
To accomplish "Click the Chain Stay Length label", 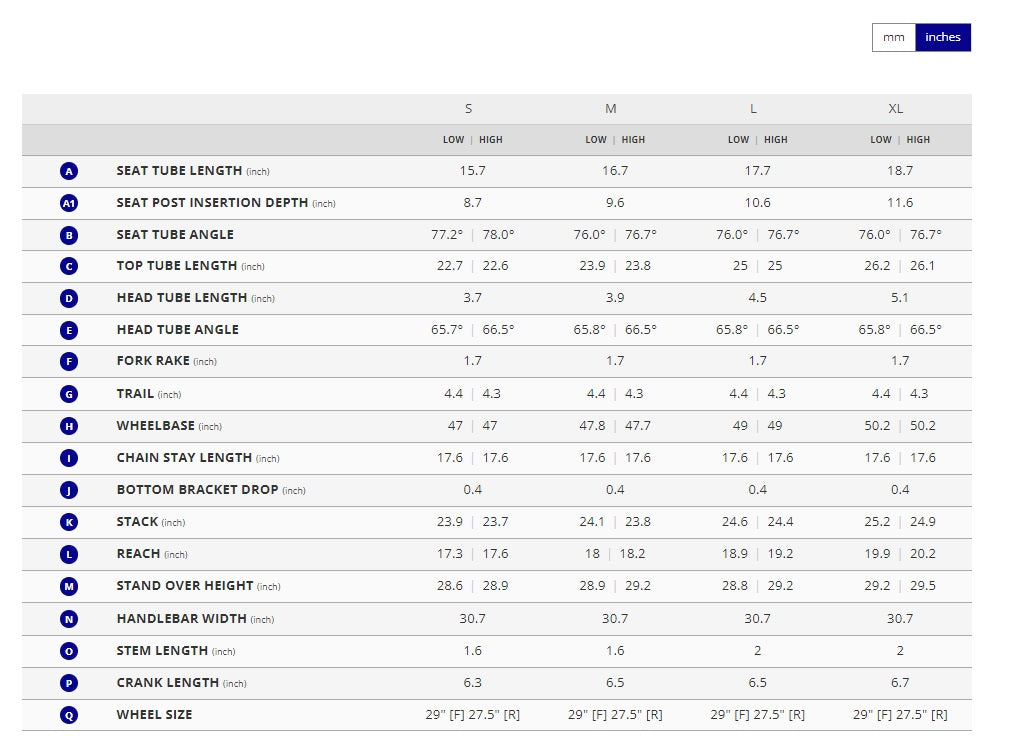I will coord(184,458).
